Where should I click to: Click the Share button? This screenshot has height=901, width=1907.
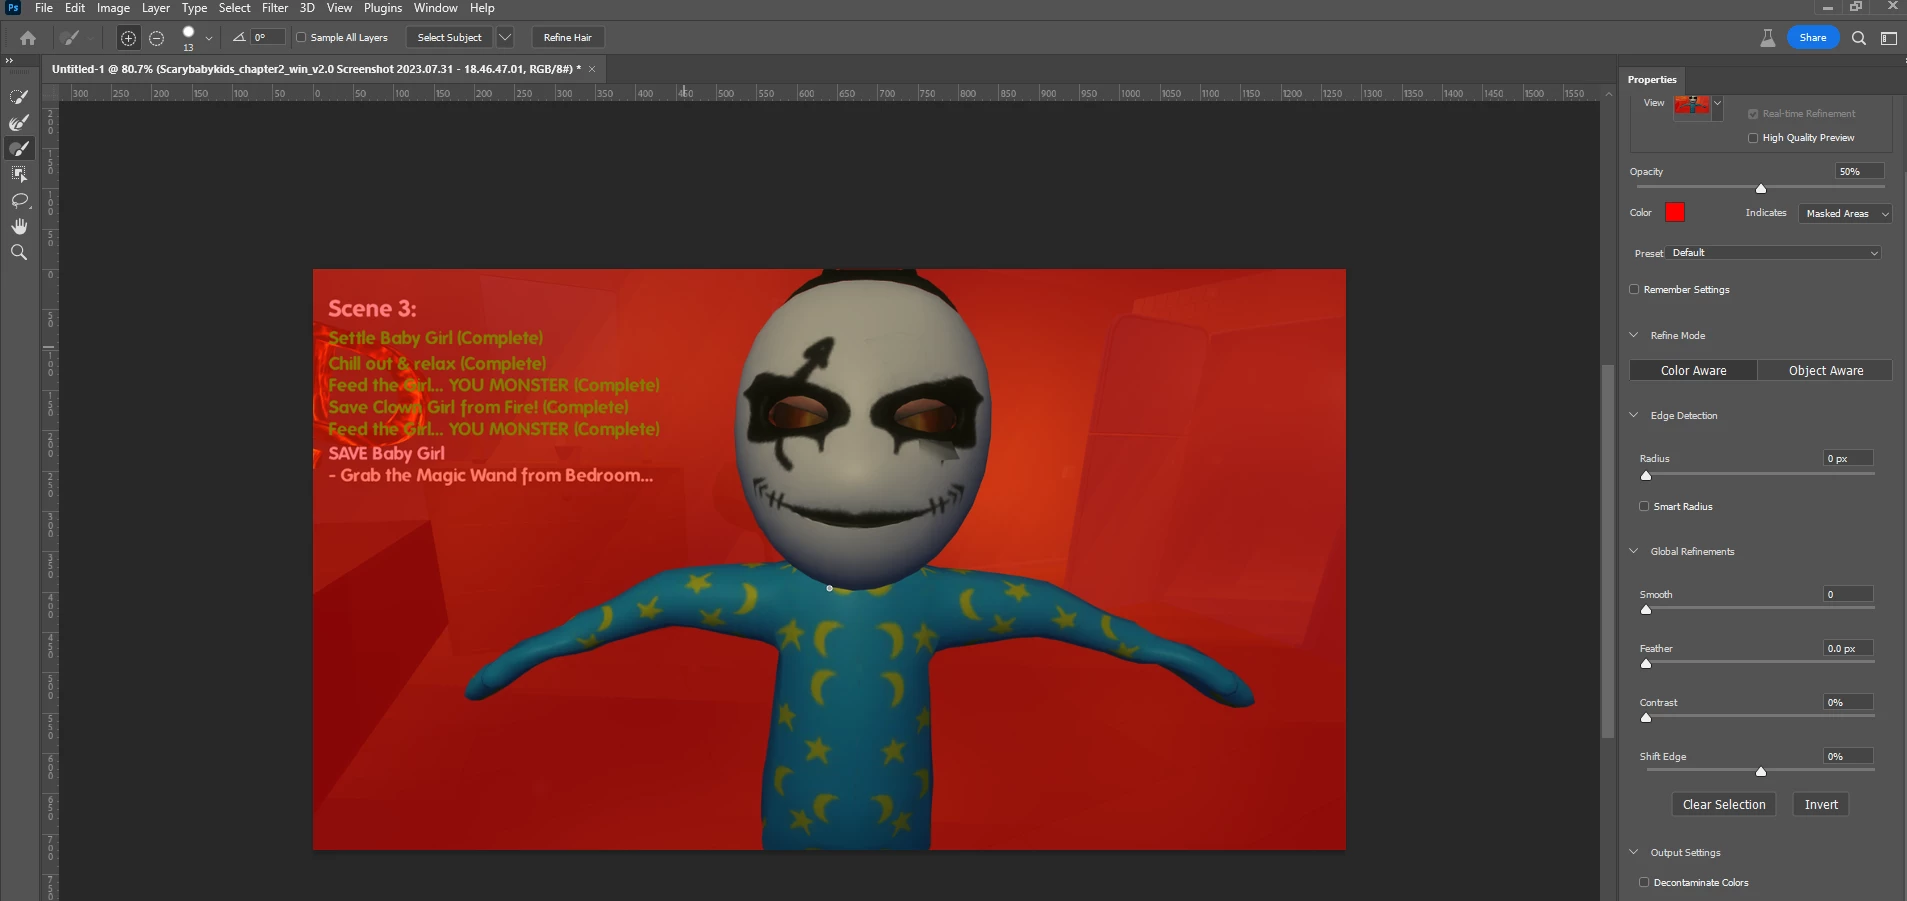click(x=1813, y=38)
